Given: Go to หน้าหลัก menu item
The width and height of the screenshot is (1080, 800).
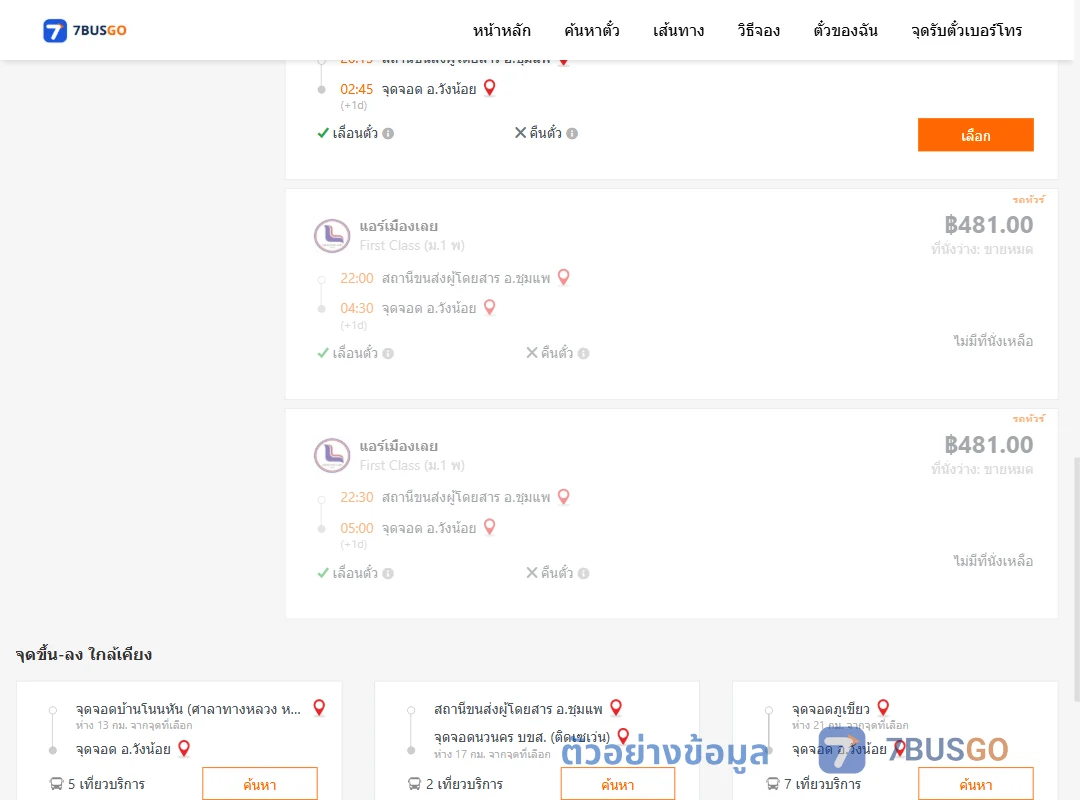Looking at the screenshot, I should (x=501, y=30).
